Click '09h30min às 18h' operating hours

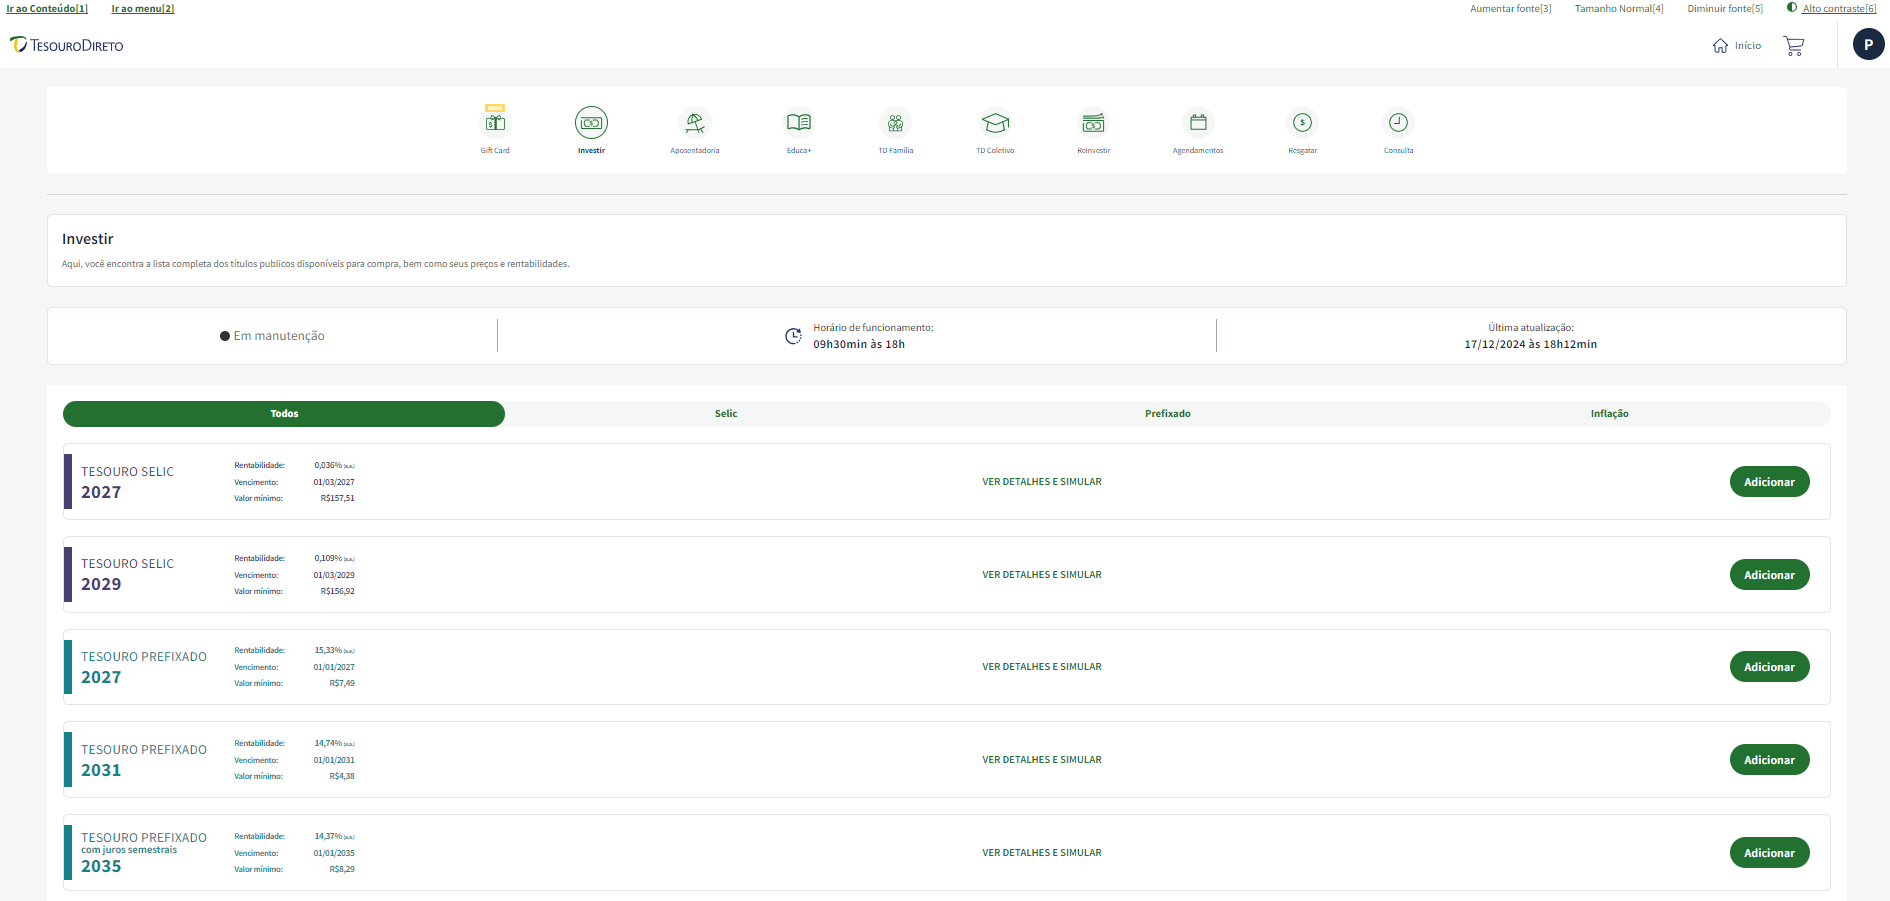point(859,344)
